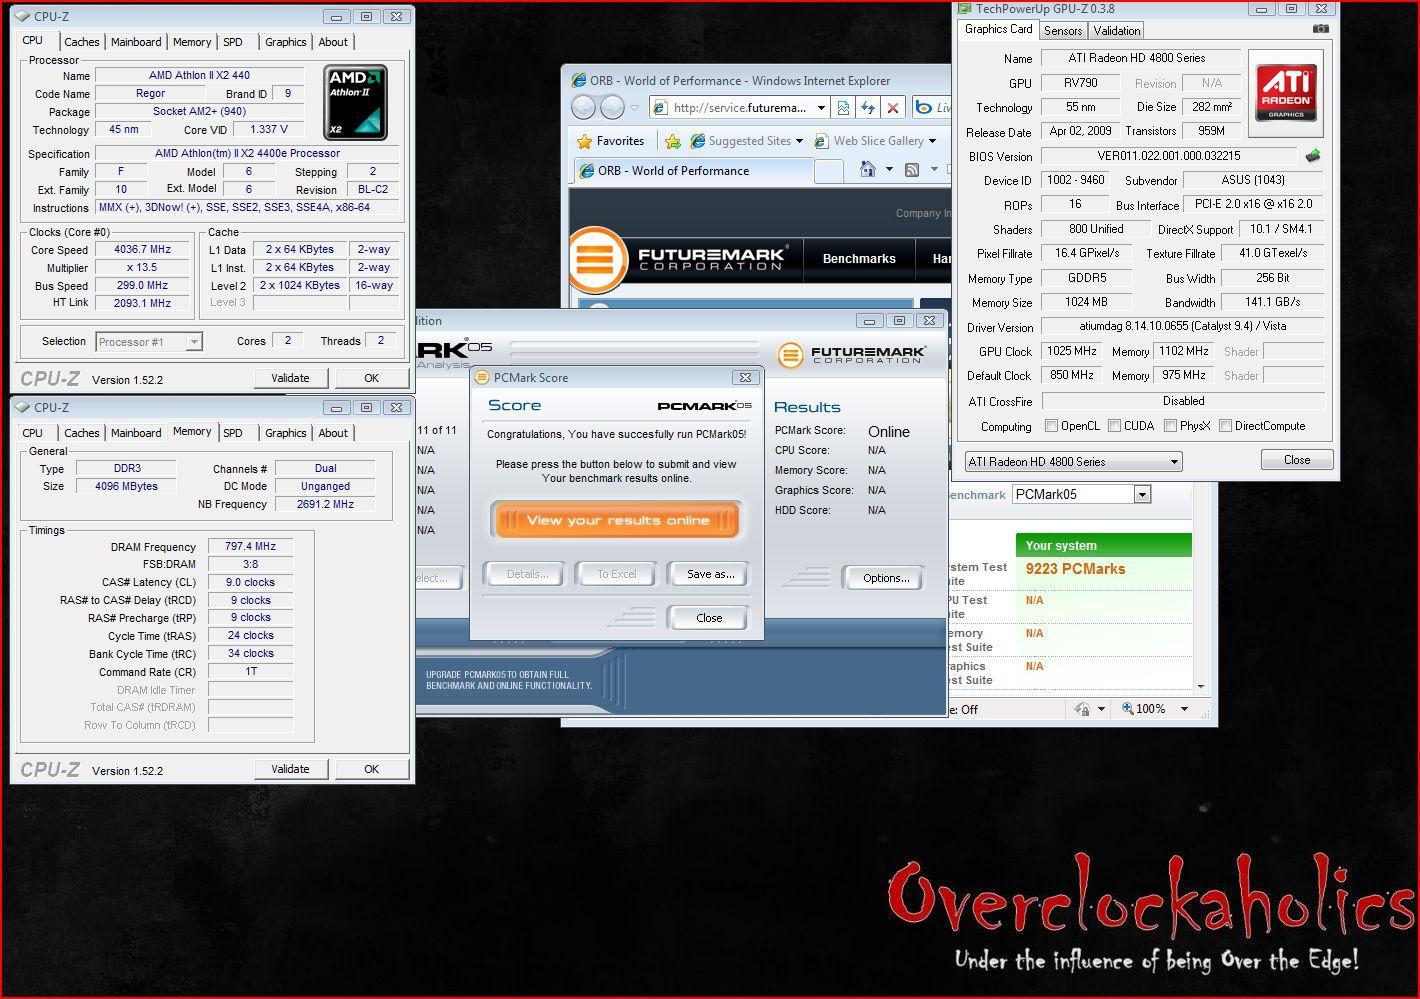Open the GPU selection dropdown in GPU-Z

point(1074,461)
